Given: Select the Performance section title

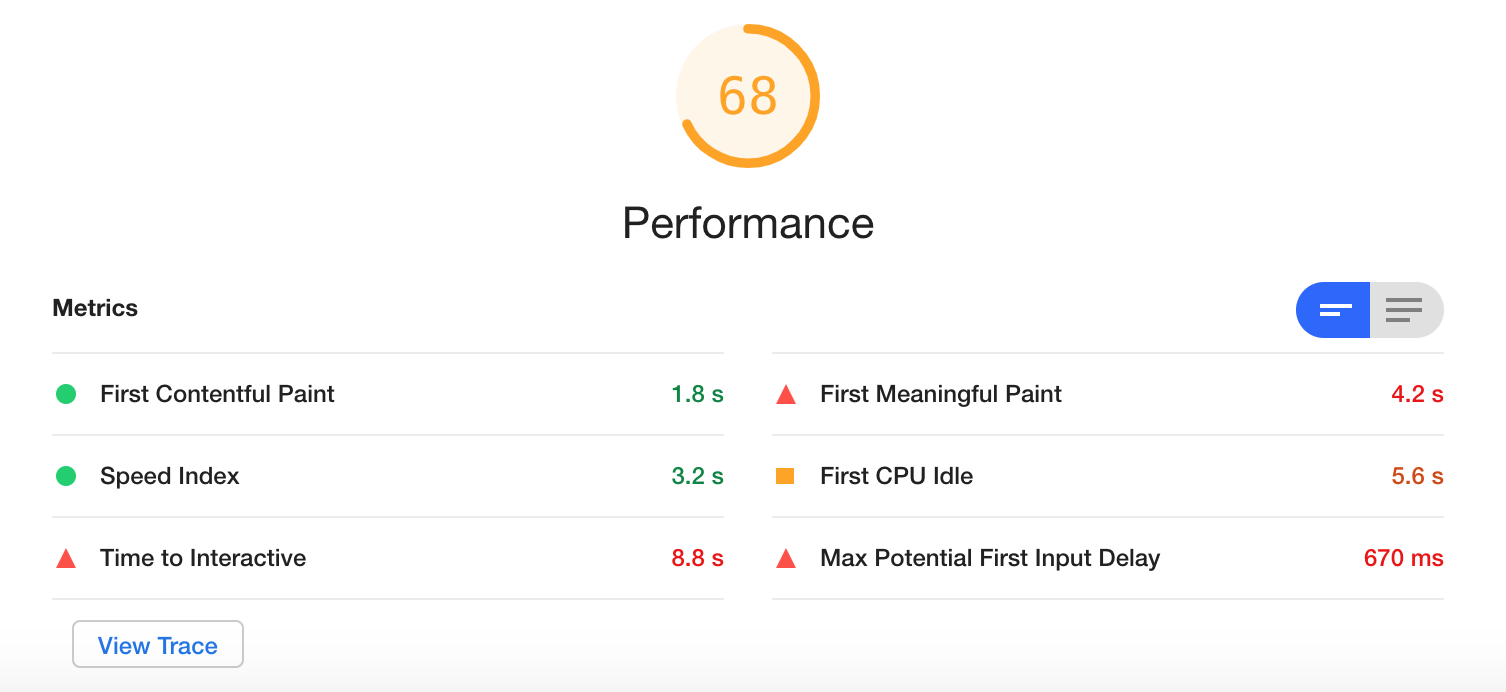Looking at the screenshot, I should coord(748,223).
